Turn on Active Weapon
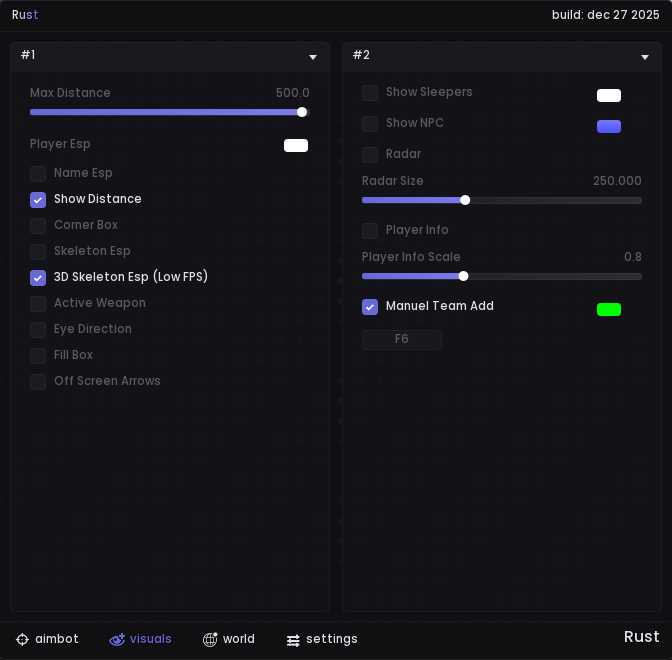Screen dimensions: 672x660 click(x=38, y=304)
